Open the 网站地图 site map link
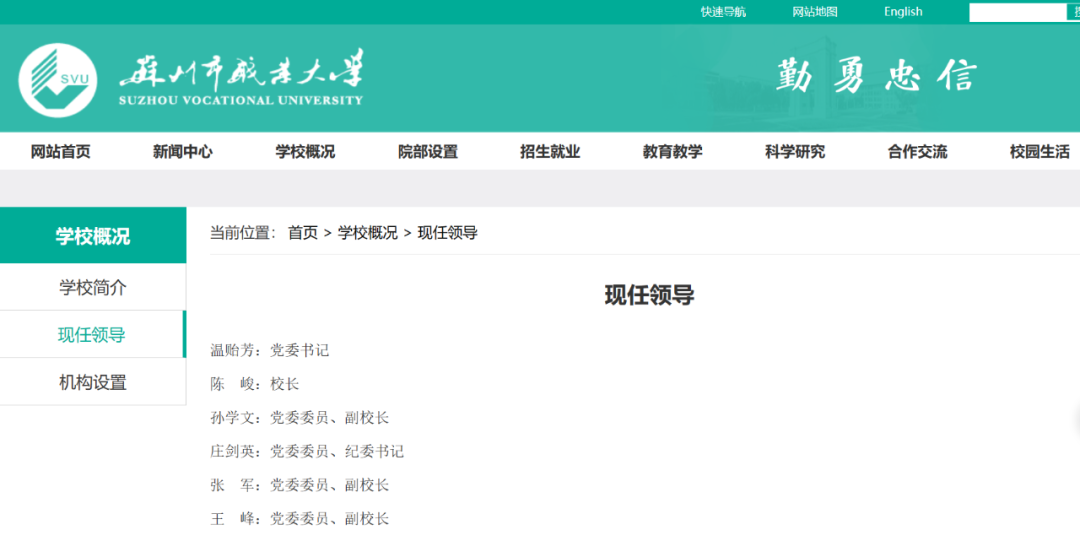Viewport: 1080px width, 541px height. [814, 12]
